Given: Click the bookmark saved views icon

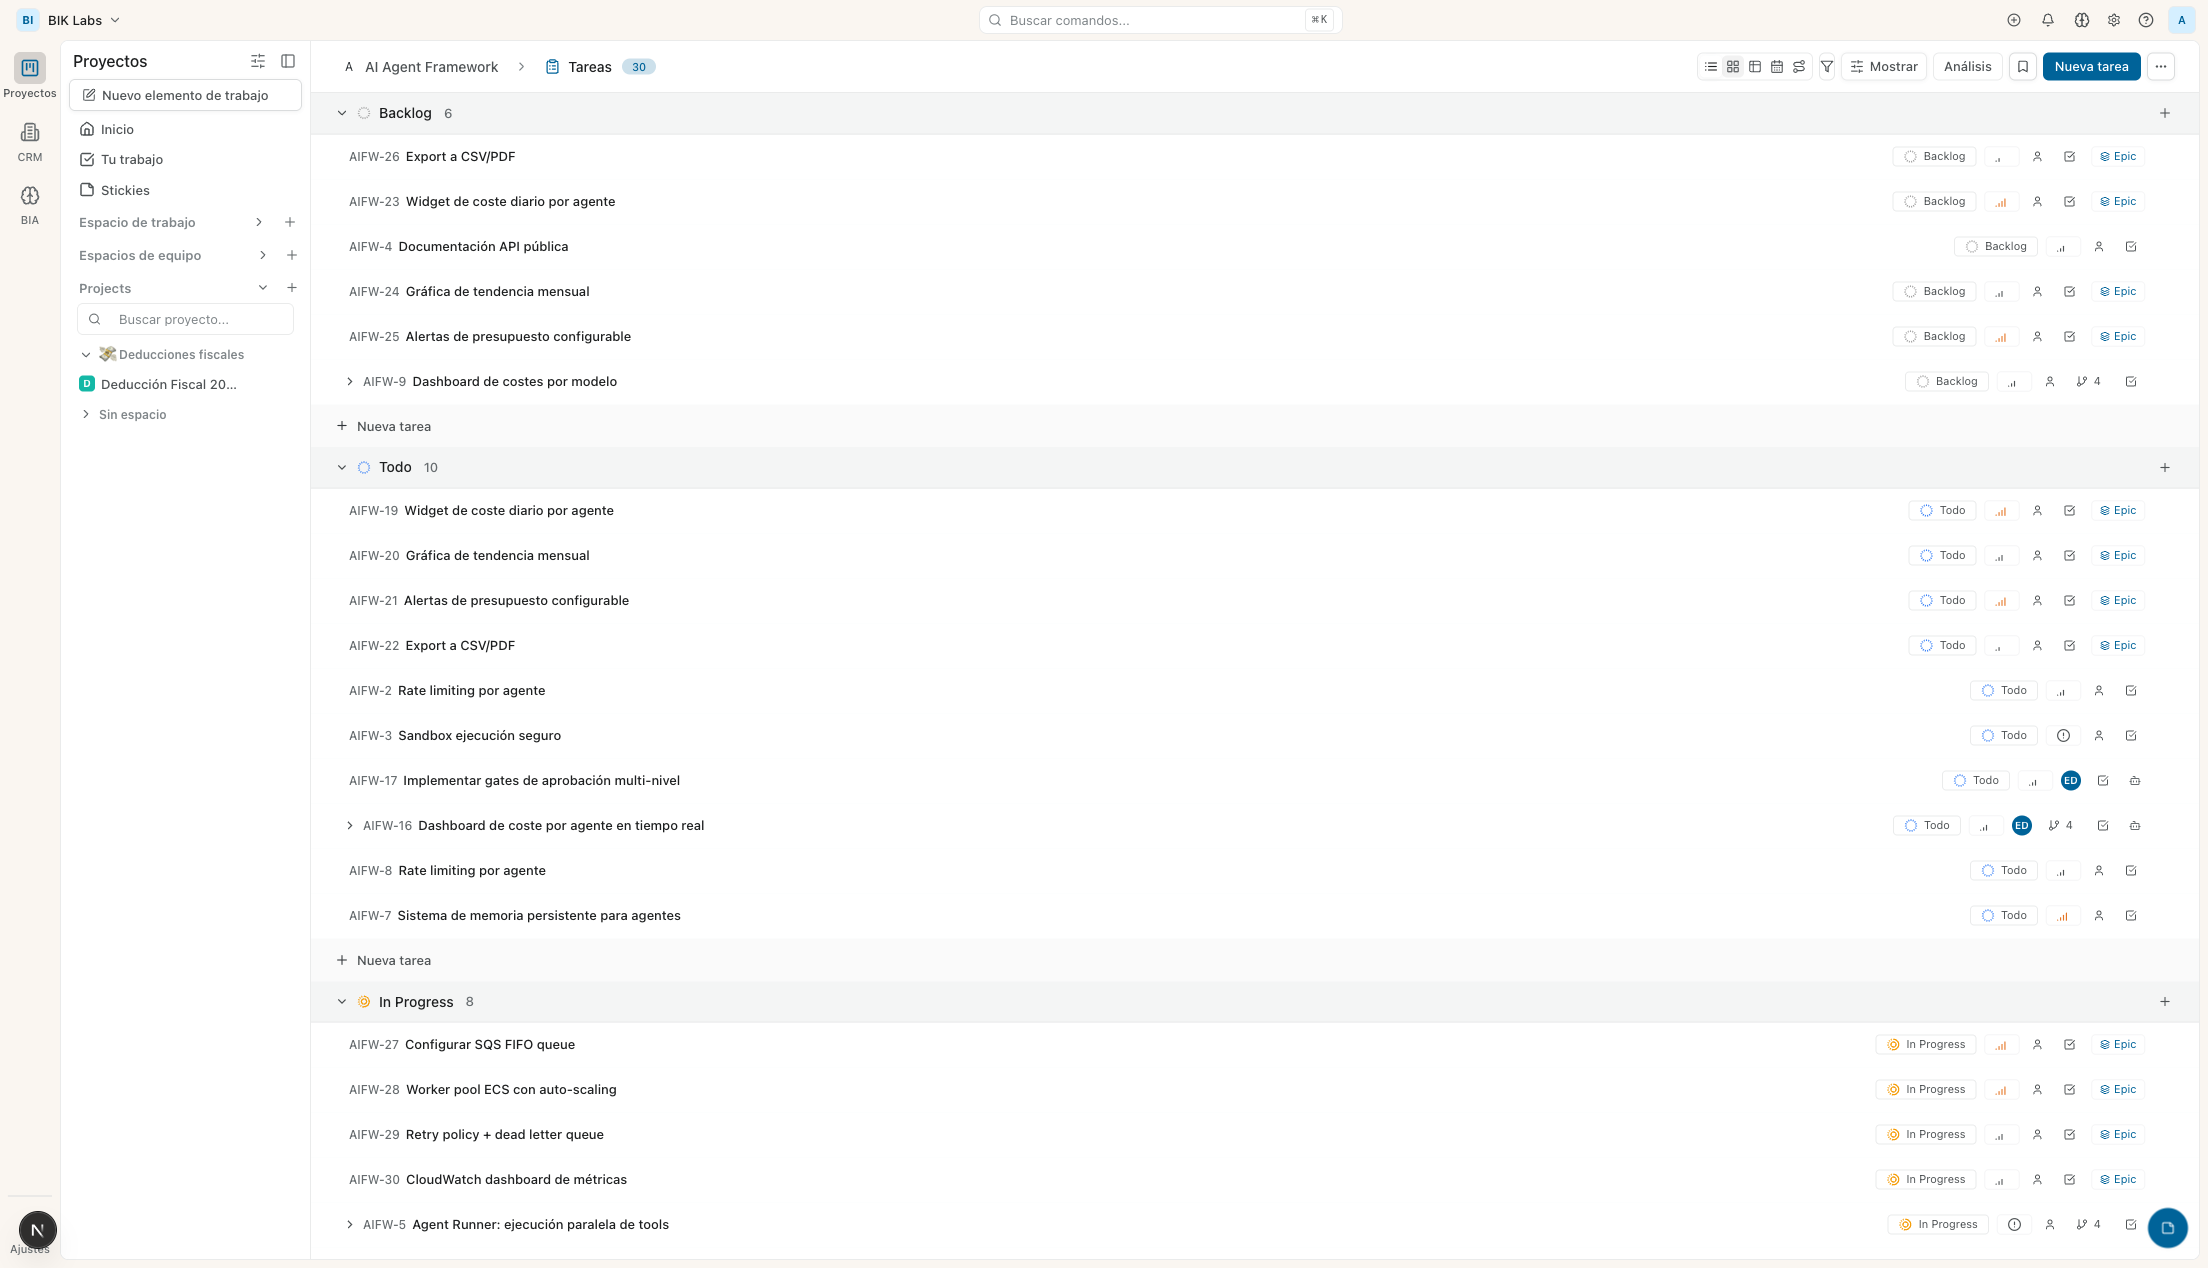Looking at the screenshot, I should pyautogui.click(x=2023, y=67).
